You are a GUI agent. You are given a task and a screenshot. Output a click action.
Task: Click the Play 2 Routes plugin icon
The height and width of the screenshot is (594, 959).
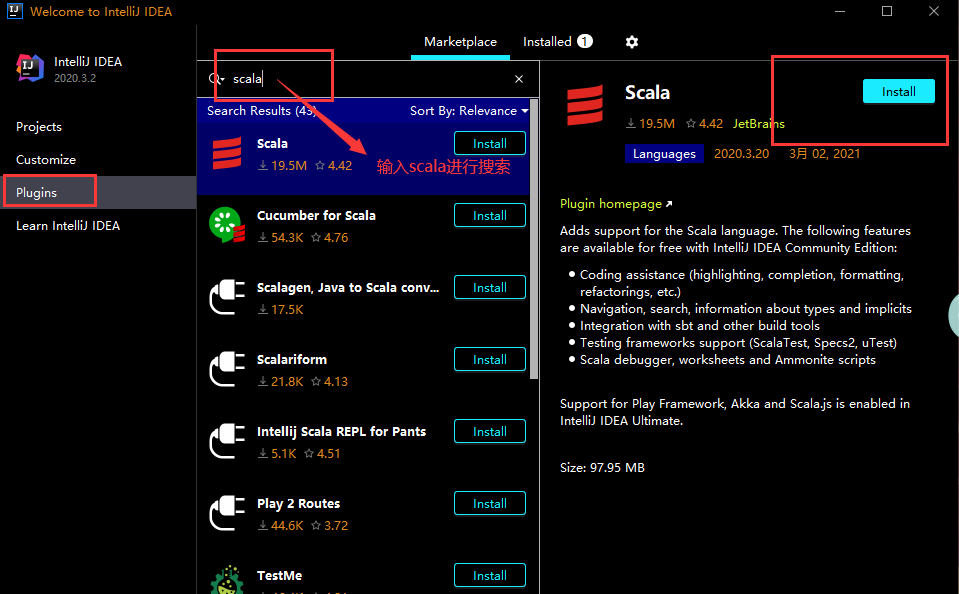click(x=227, y=513)
